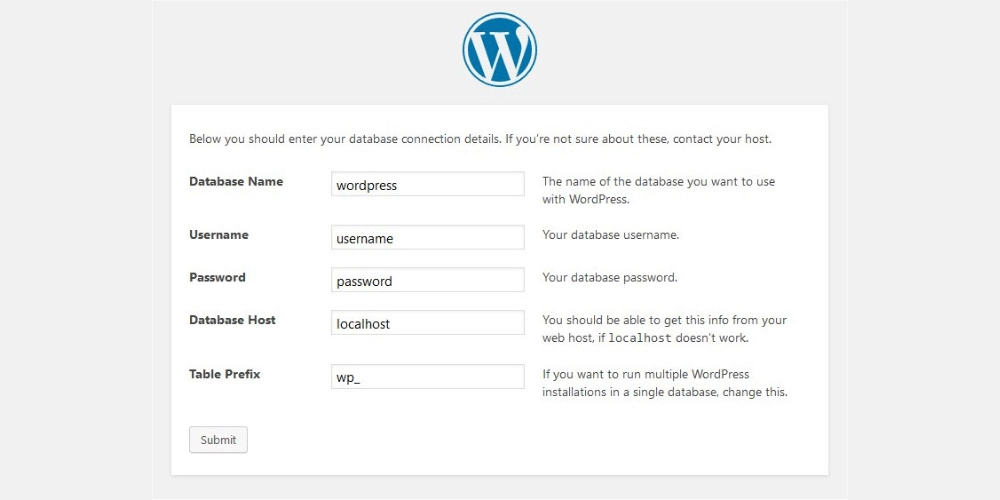Click the Username label
This screenshot has height=500, width=1000.
(x=219, y=235)
